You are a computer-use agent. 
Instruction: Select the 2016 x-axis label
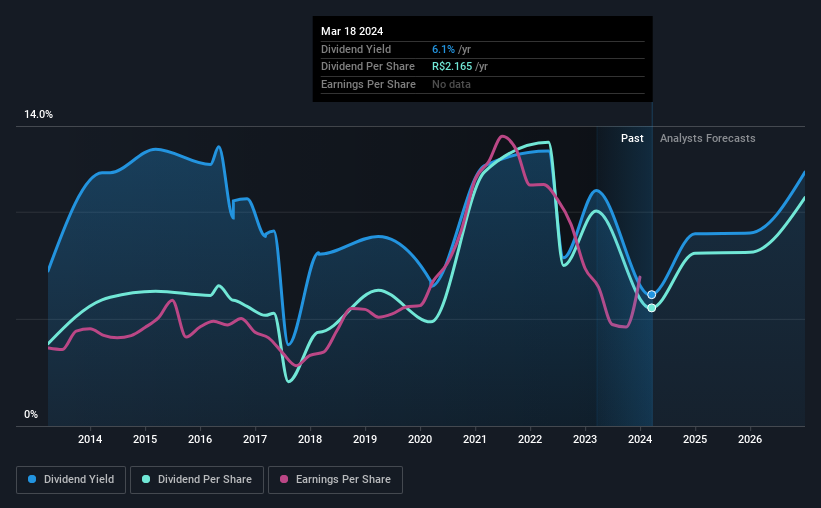[x=200, y=439]
